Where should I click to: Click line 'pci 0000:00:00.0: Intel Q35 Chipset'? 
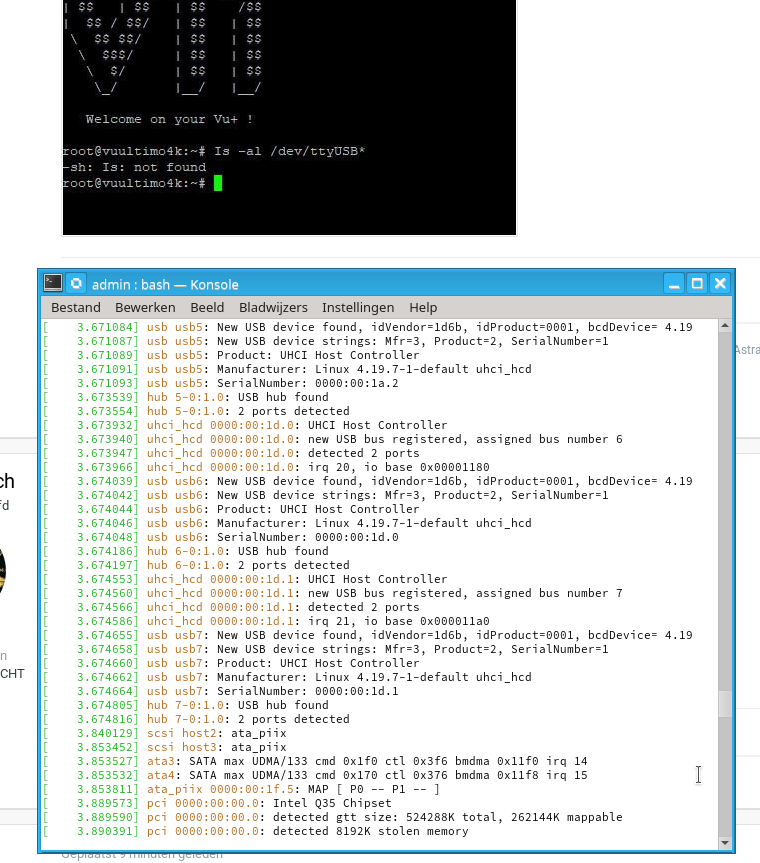click(269, 804)
